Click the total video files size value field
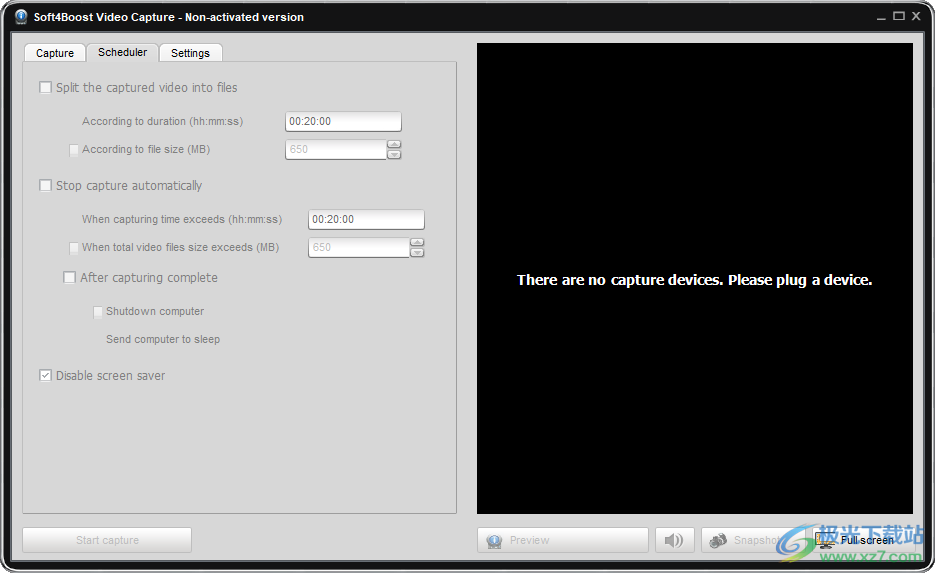 tap(358, 247)
